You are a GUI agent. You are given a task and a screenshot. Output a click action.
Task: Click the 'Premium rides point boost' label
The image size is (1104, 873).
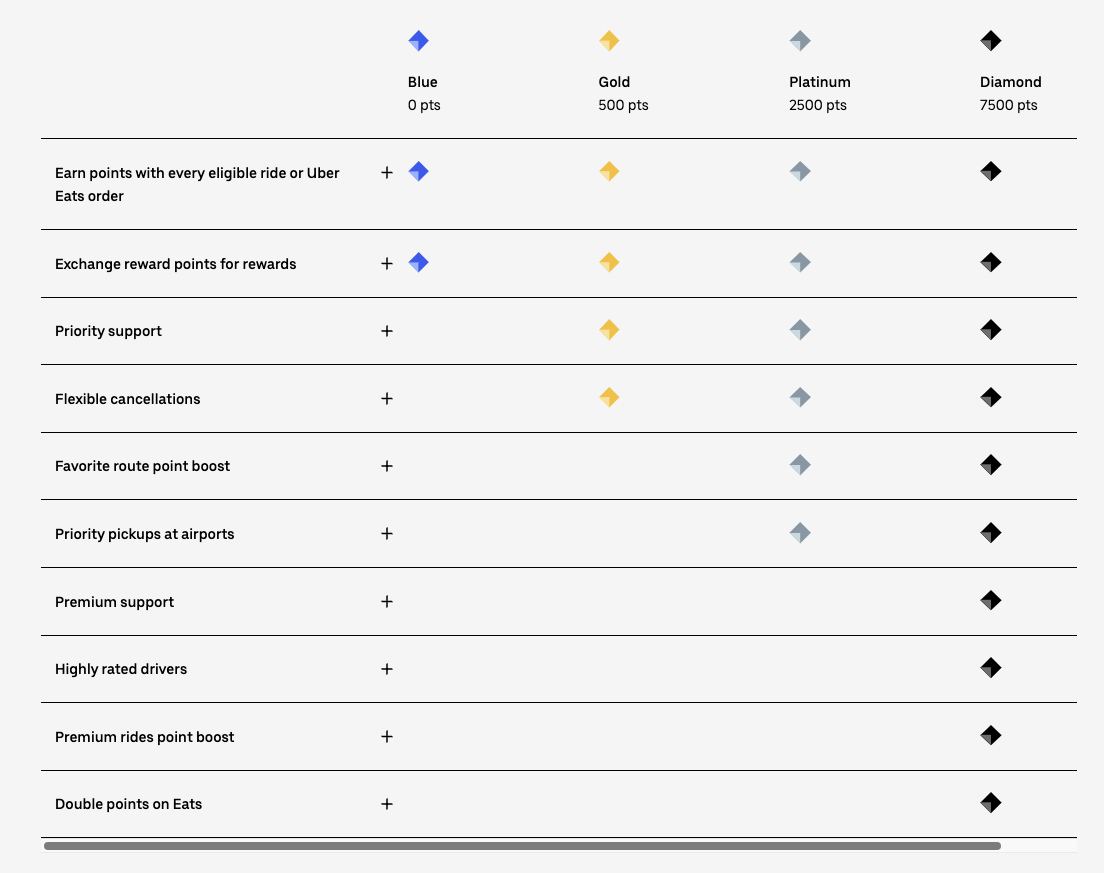click(144, 737)
